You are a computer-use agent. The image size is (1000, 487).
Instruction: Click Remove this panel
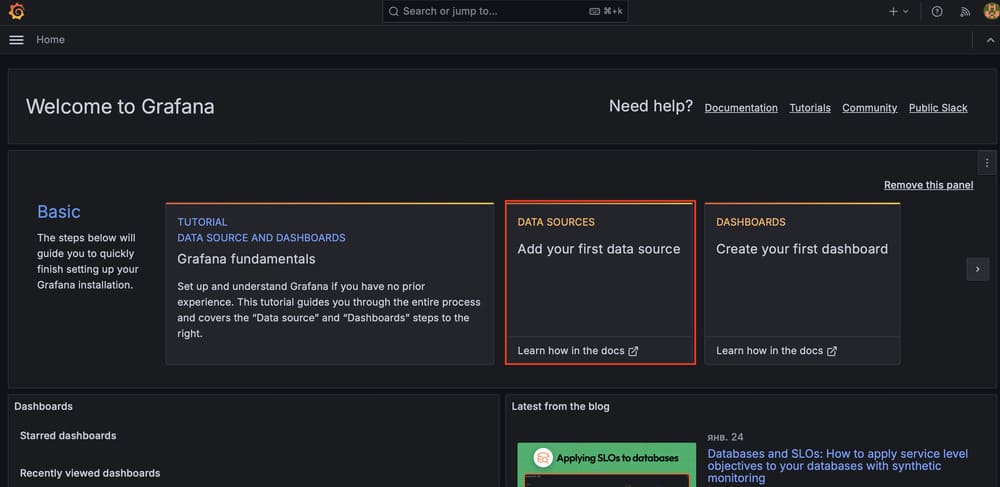[x=929, y=185]
